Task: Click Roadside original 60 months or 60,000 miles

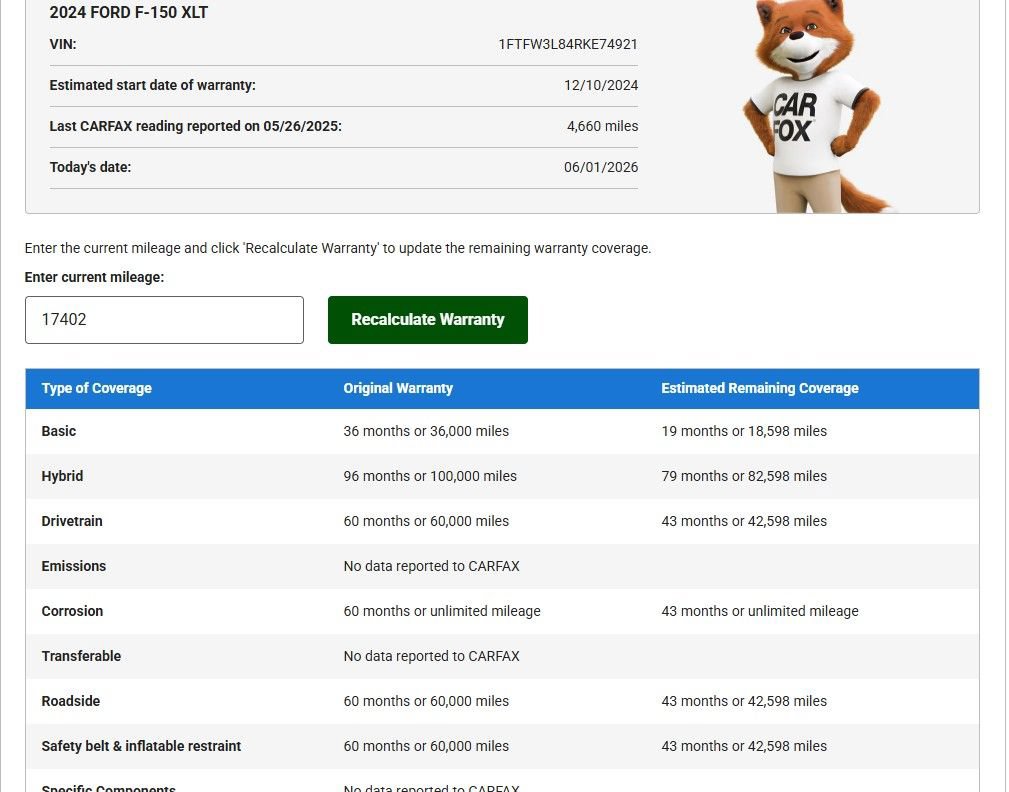Action: point(426,701)
